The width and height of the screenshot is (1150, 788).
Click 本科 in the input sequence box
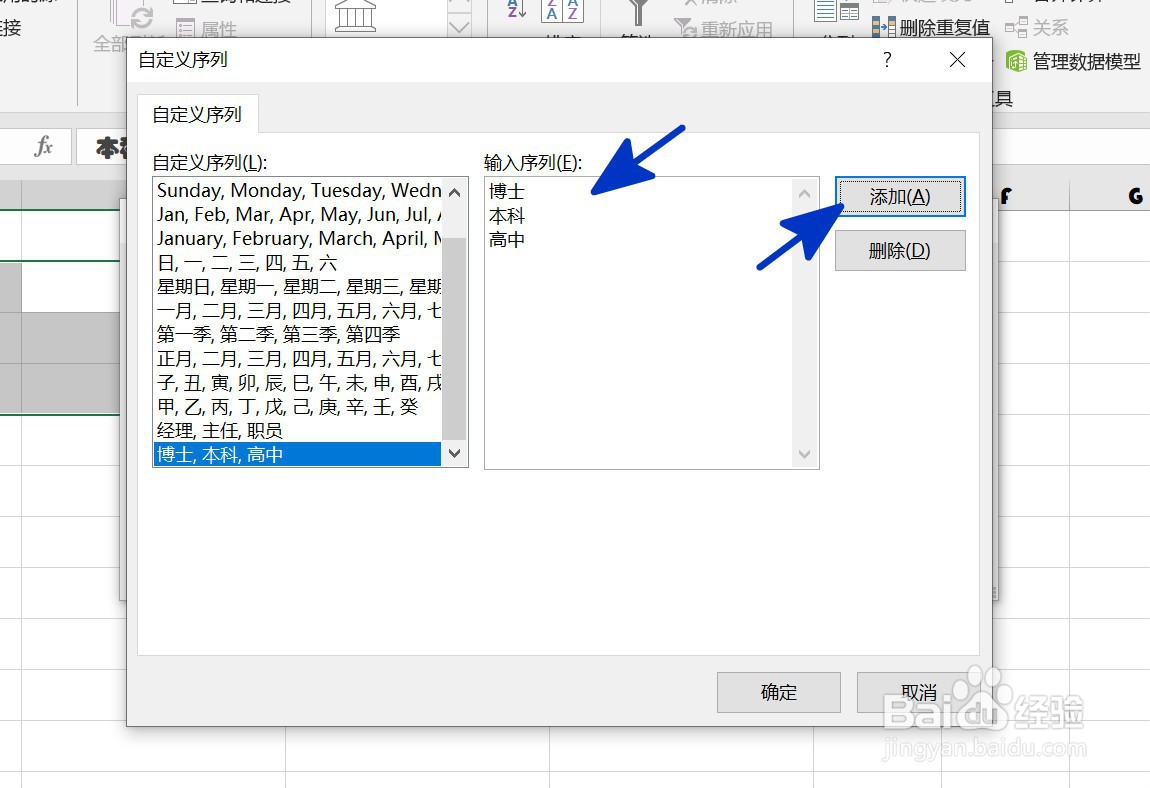point(507,216)
